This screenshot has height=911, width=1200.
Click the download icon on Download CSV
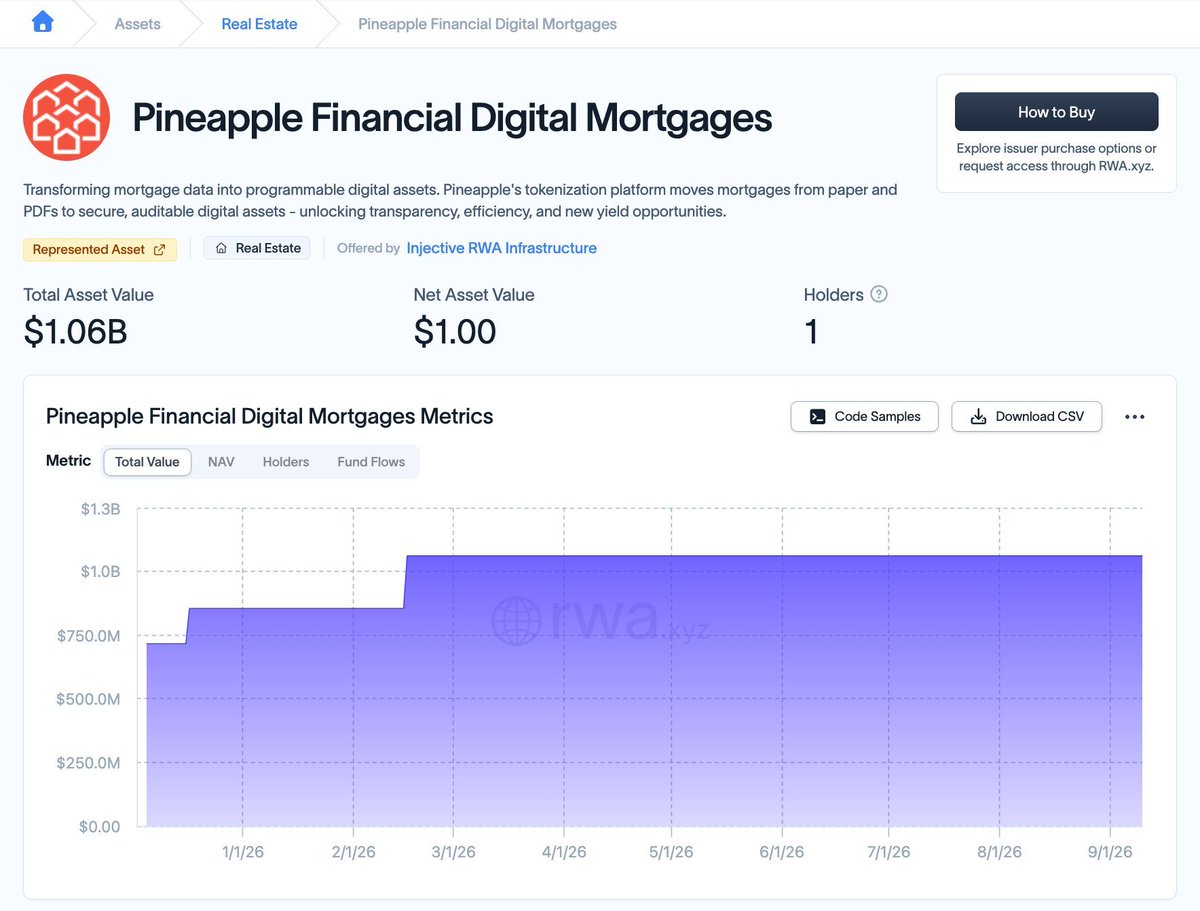(x=979, y=417)
